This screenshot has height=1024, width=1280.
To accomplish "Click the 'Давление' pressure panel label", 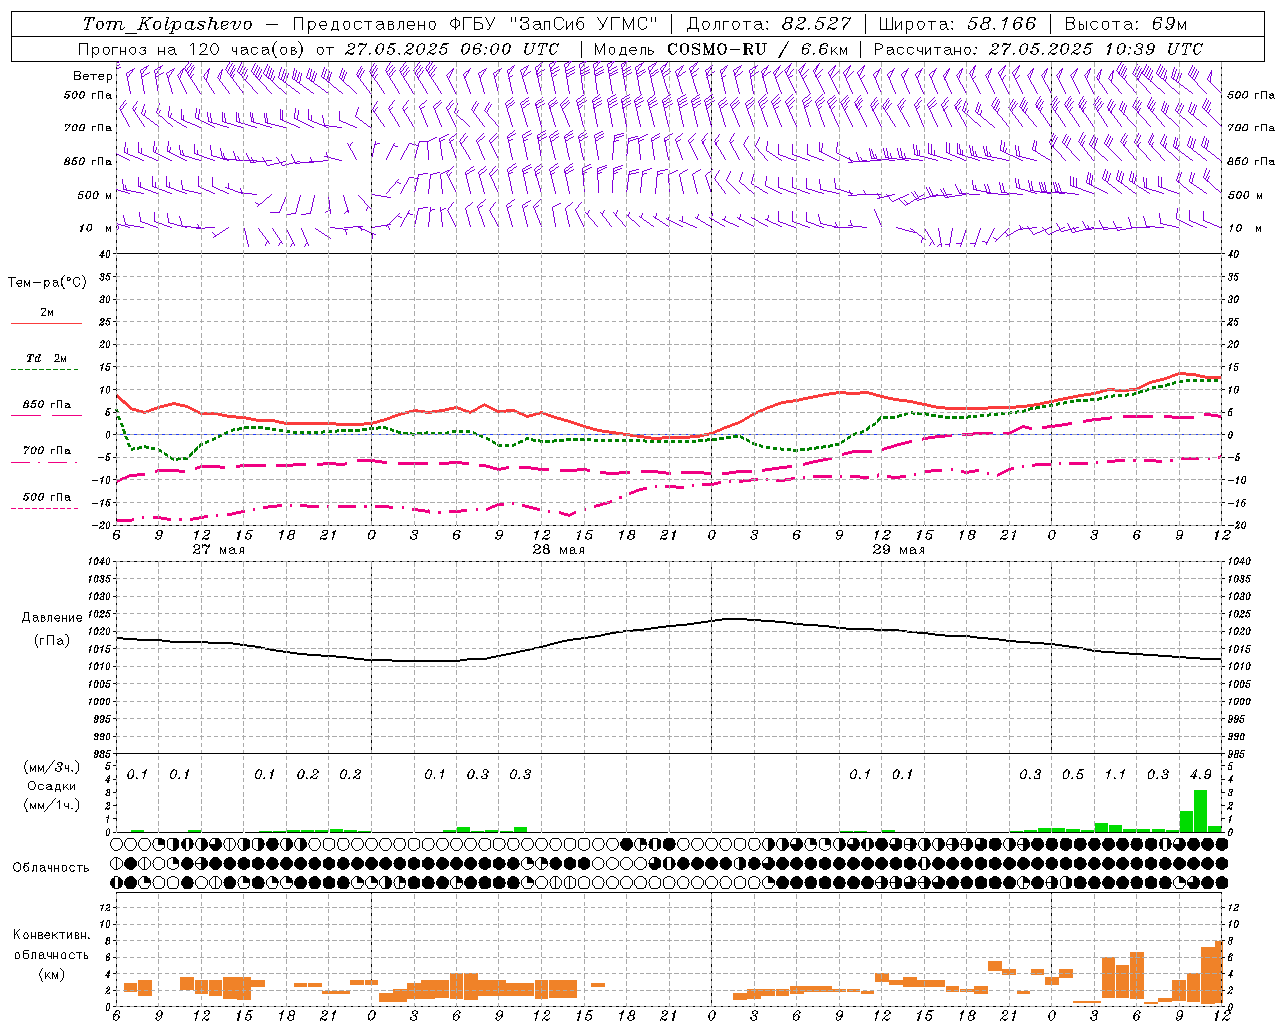I will 51,618.
